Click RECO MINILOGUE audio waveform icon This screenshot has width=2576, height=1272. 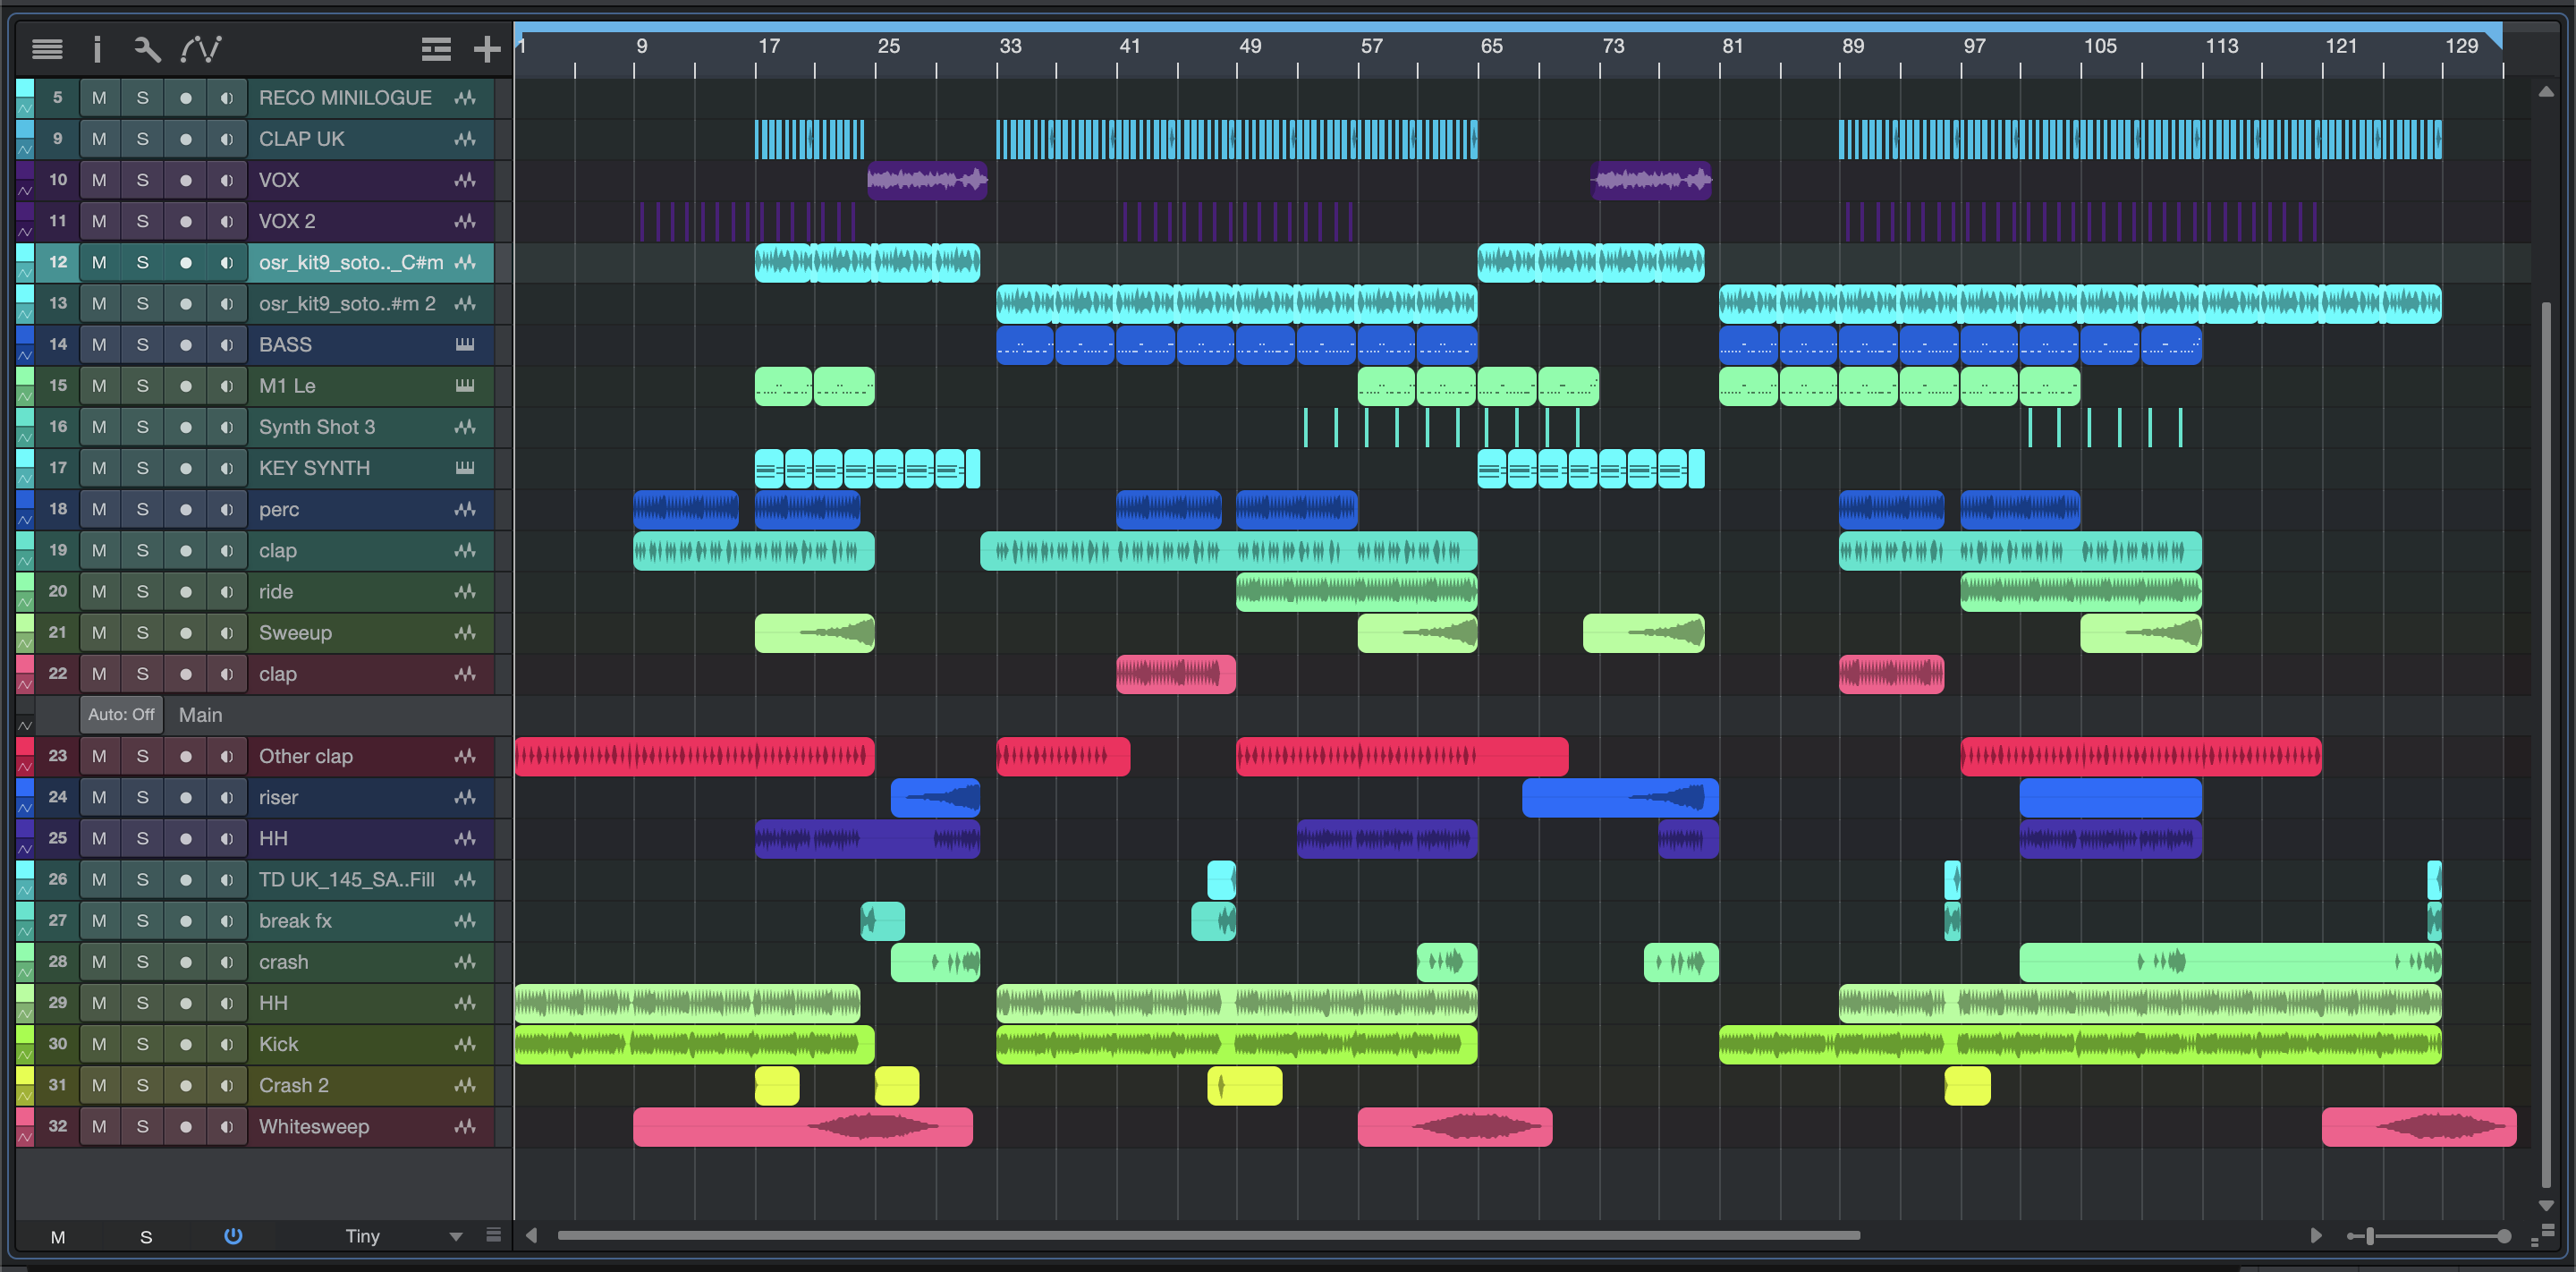click(465, 98)
